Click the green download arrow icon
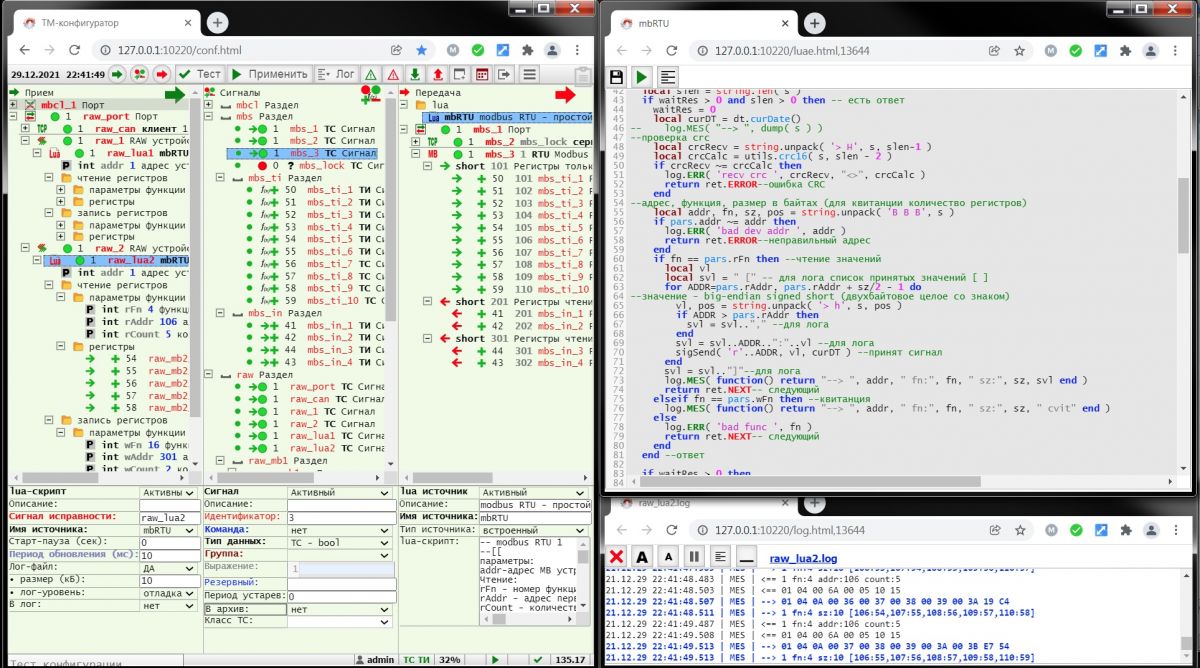 tap(415, 74)
